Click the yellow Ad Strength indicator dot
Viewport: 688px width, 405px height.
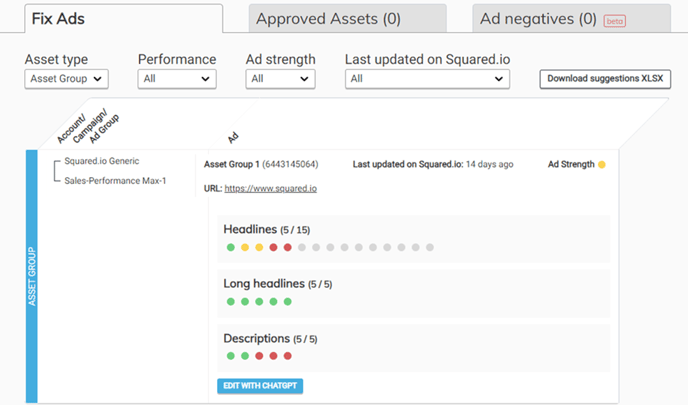coord(602,164)
